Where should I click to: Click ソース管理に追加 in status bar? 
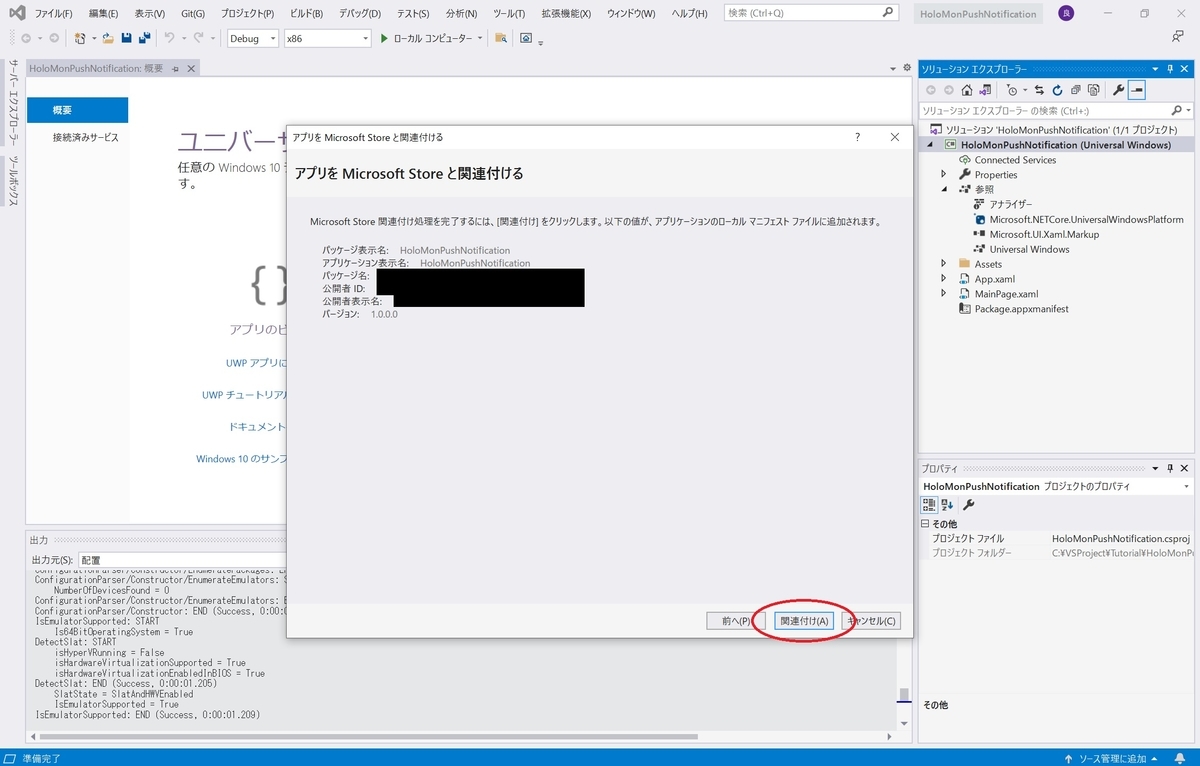(x=1110, y=758)
